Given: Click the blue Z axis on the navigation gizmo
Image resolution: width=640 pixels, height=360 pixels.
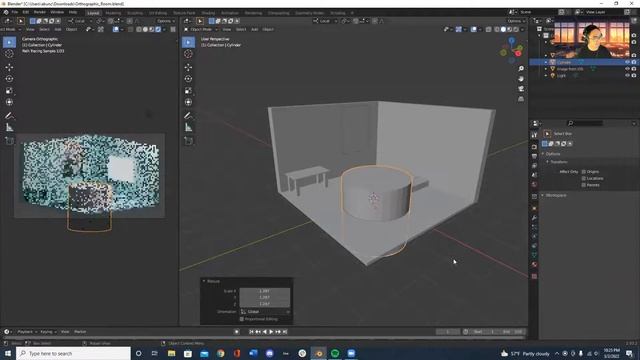Looking at the screenshot, I should [x=511, y=40].
